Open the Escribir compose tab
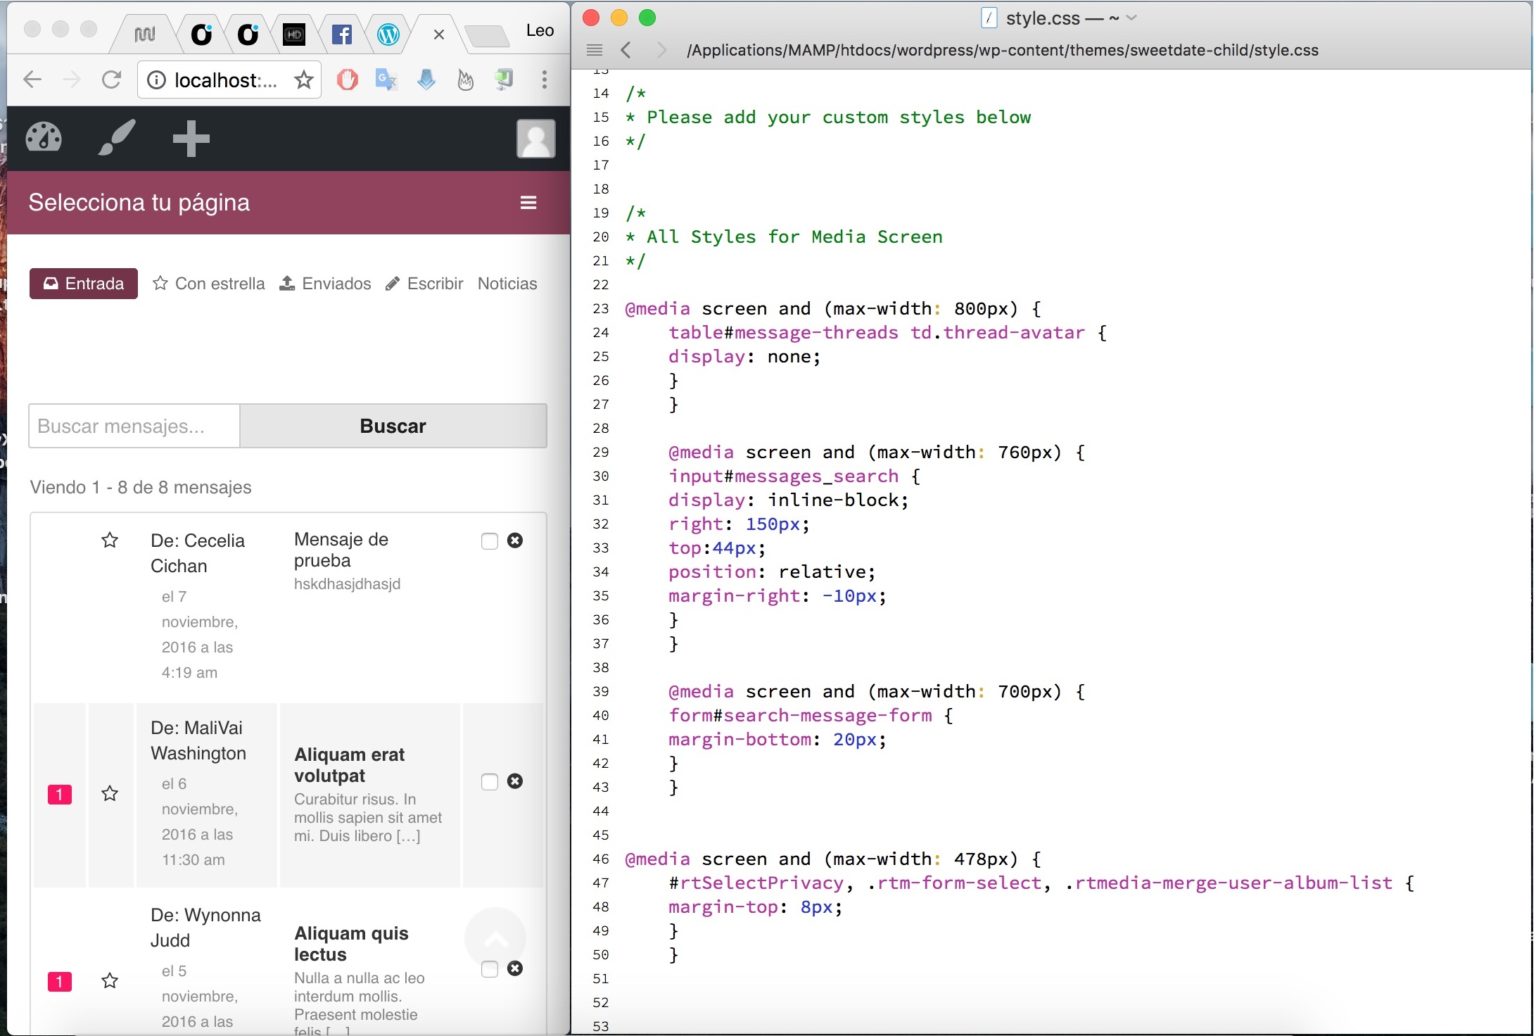1536x1036 pixels. 424,284
